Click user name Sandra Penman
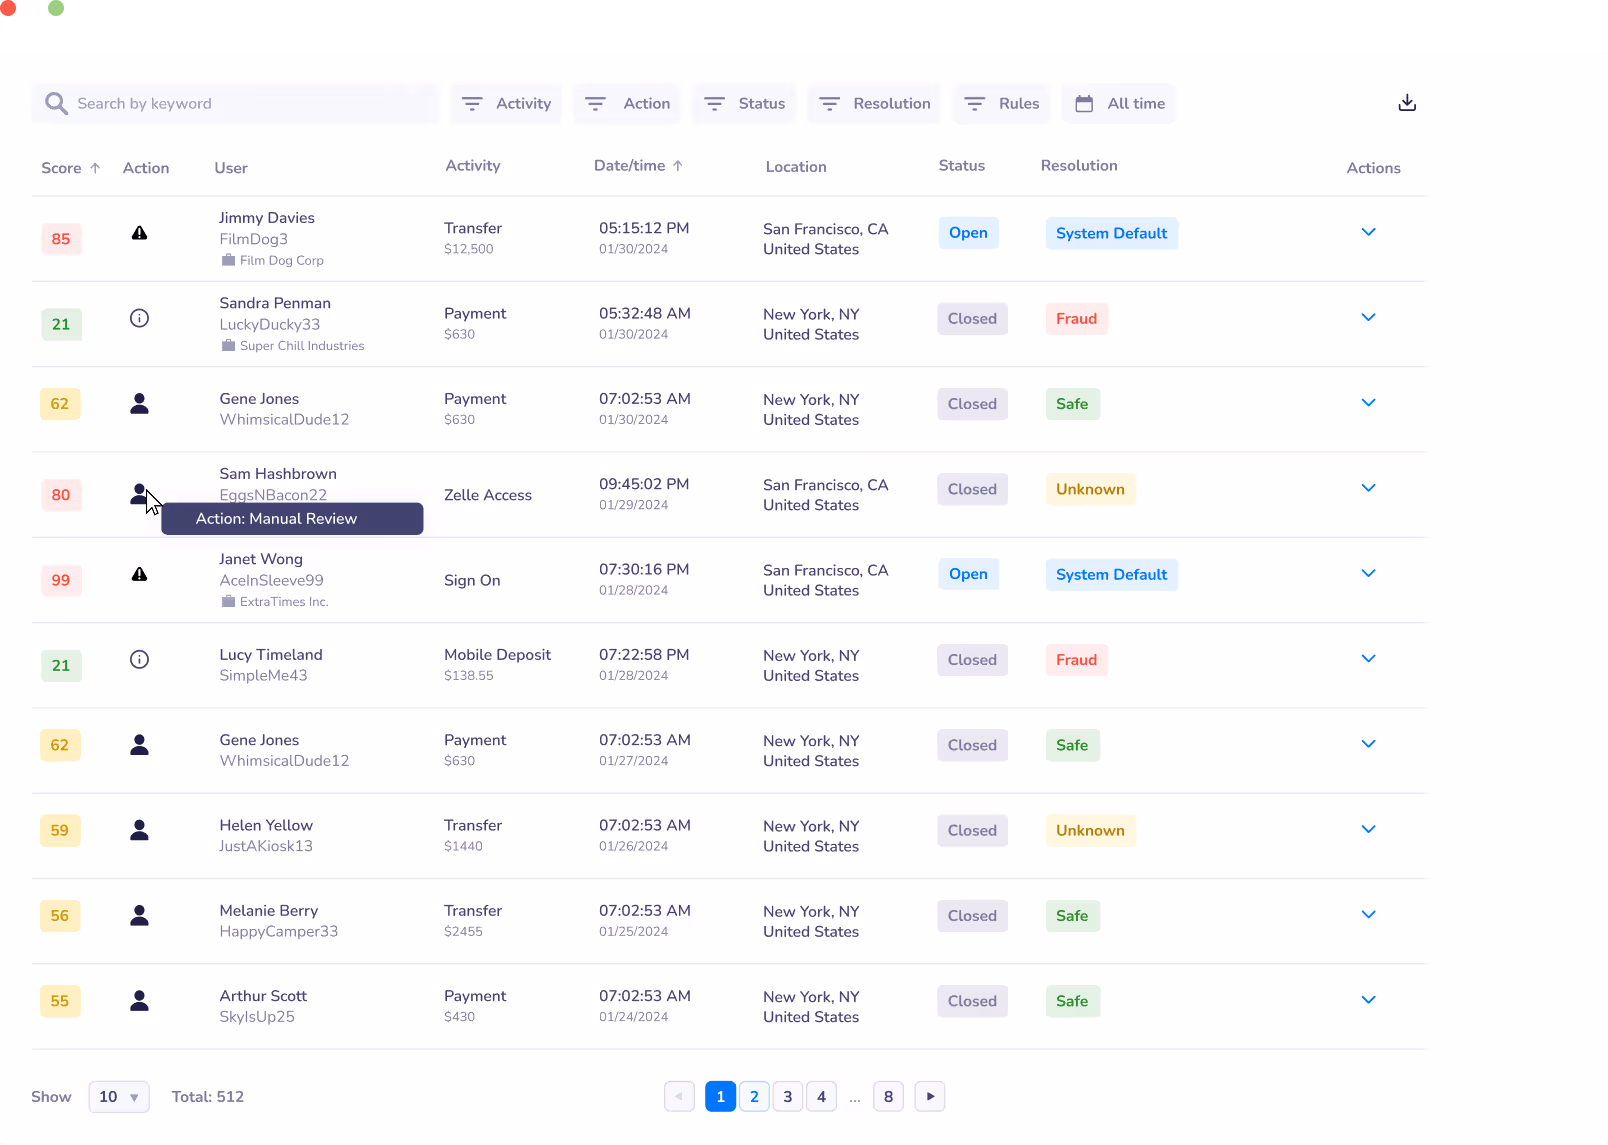This screenshot has height=1145, width=1608. (275, 303)
